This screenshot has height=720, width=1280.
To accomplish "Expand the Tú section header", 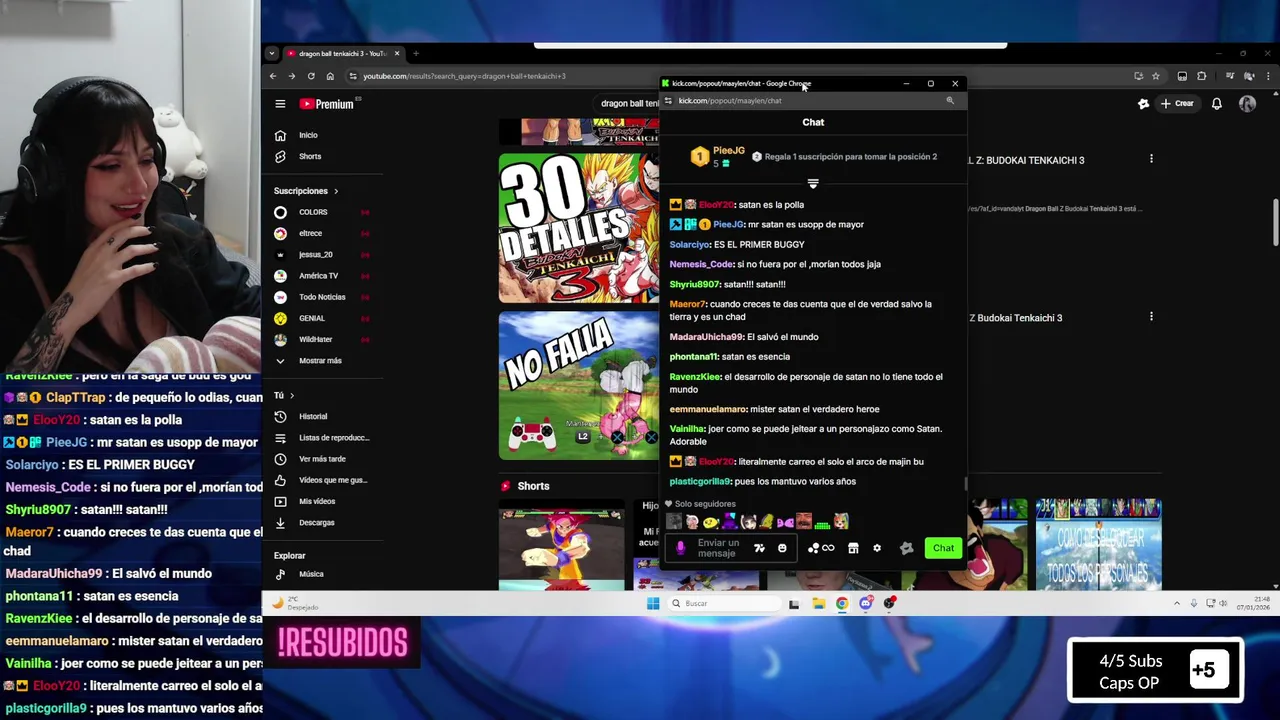I will click(284, 395).
